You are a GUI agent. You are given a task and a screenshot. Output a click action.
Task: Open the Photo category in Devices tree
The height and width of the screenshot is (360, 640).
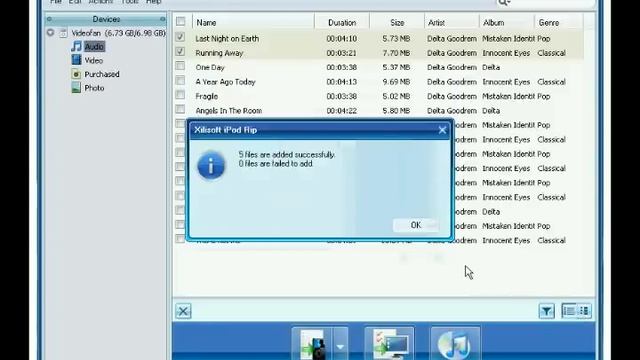tap(94, 88)
